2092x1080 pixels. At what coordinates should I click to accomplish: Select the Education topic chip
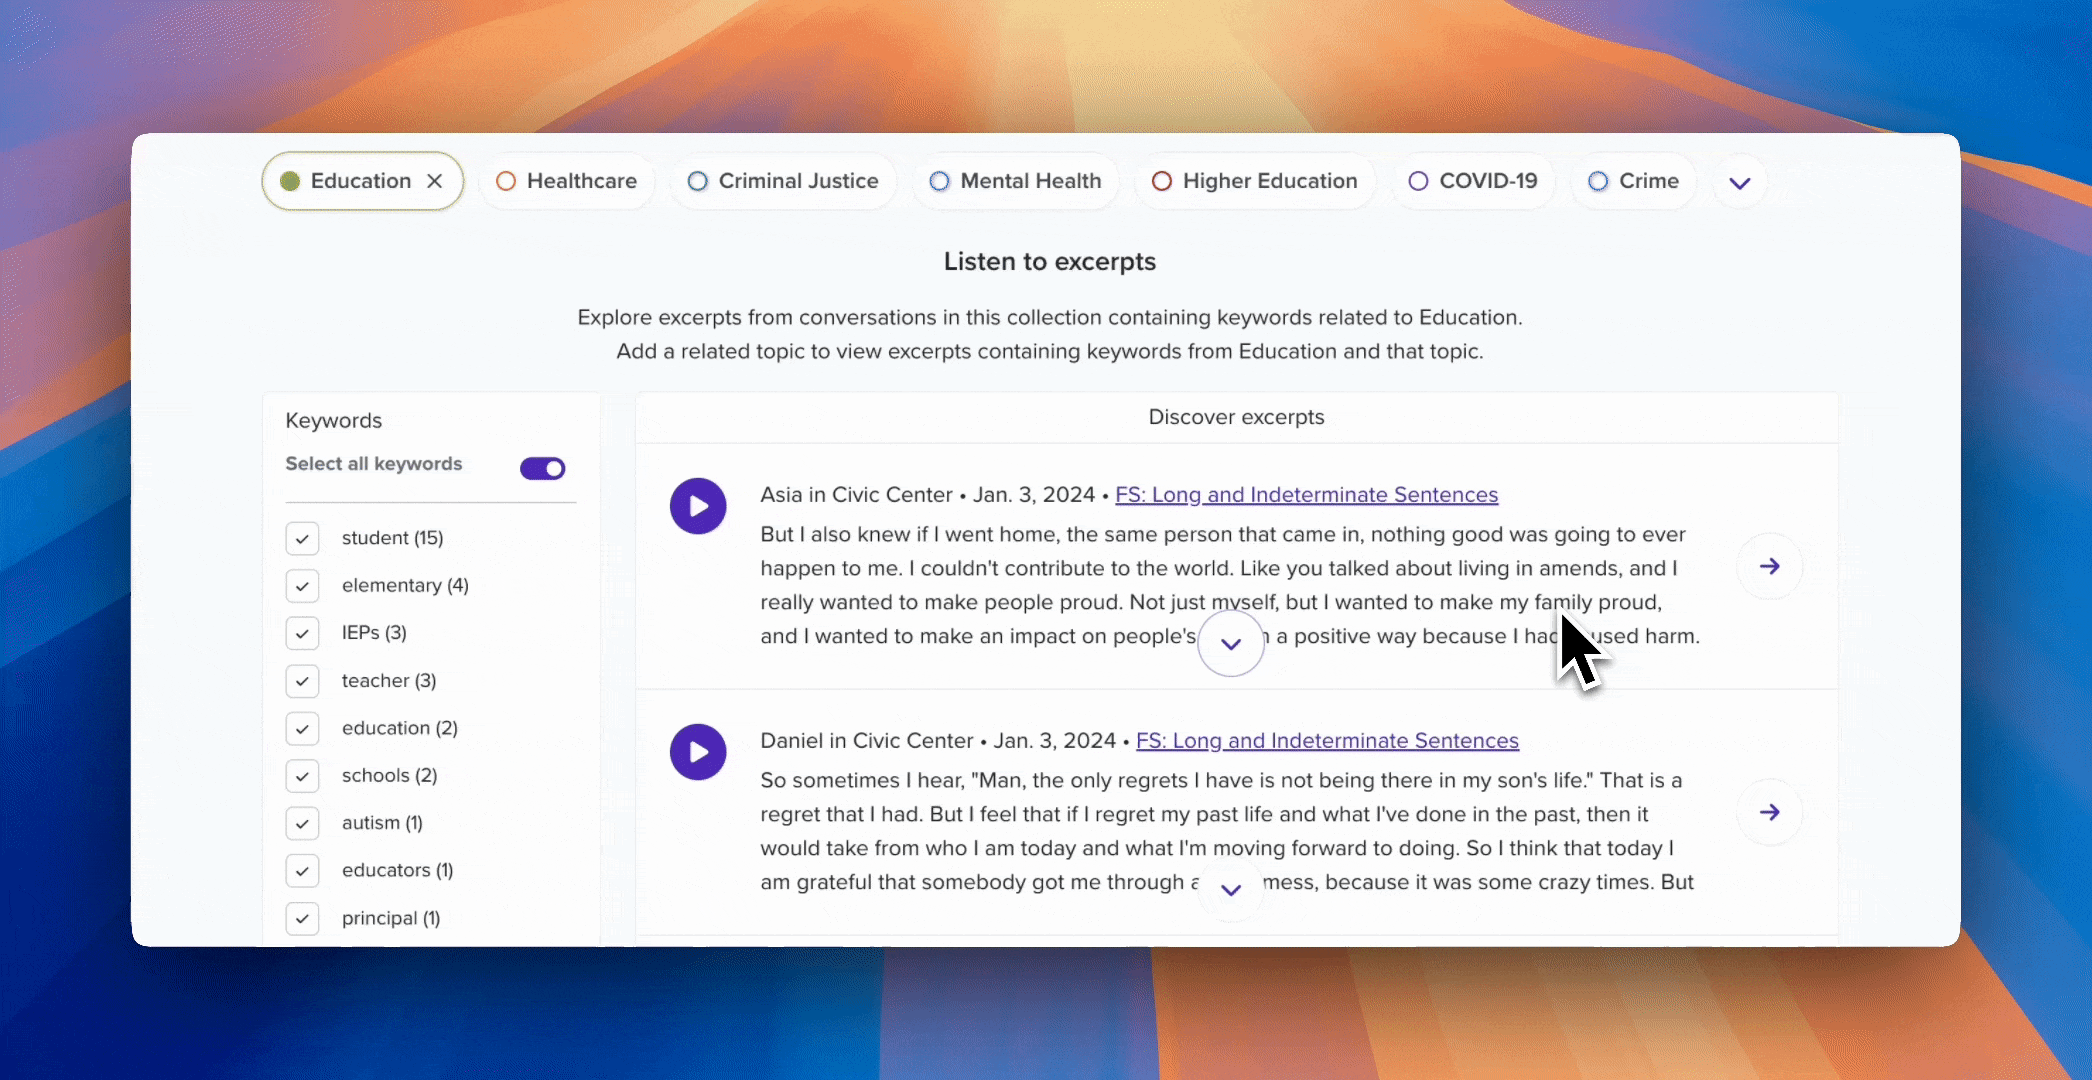point(362,181)
